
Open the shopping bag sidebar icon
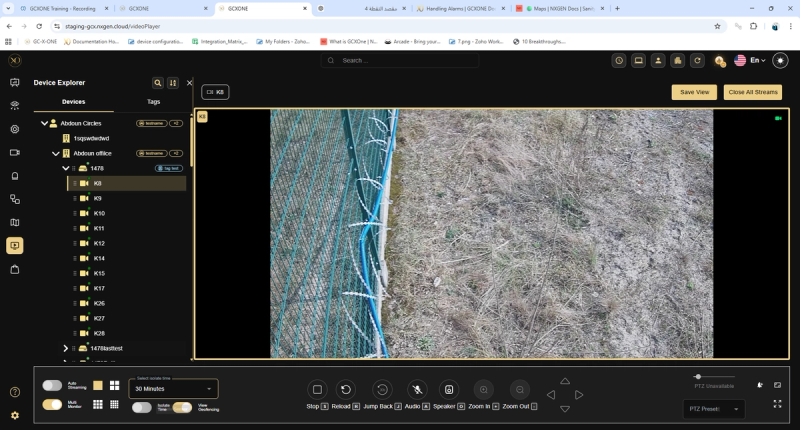point(15,269)
